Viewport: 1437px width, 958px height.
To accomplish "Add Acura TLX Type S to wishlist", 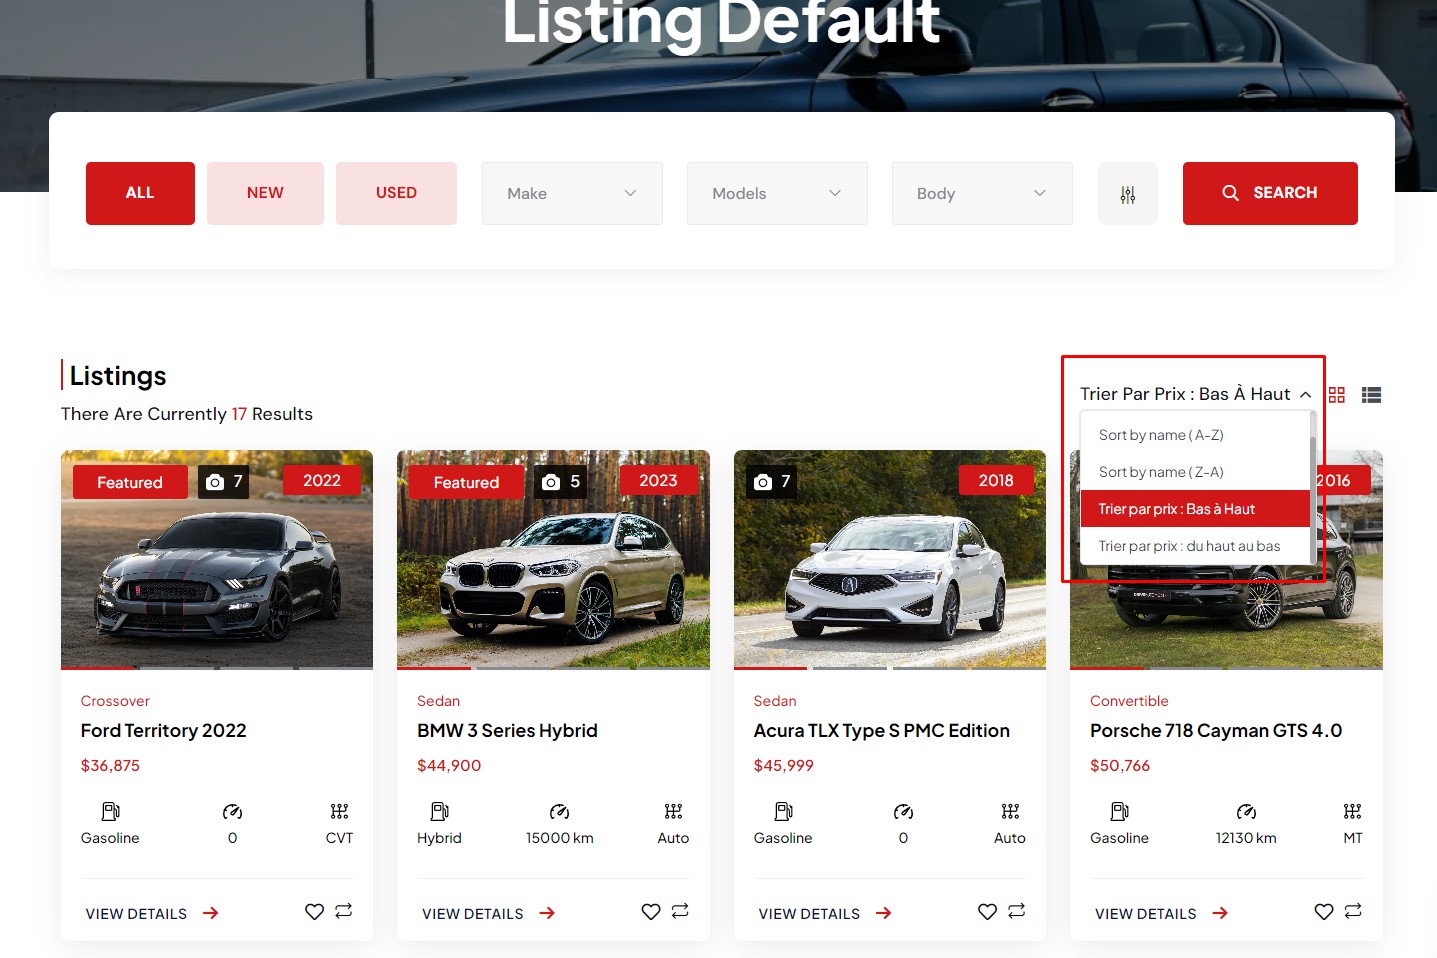I will tap(987, 912).
